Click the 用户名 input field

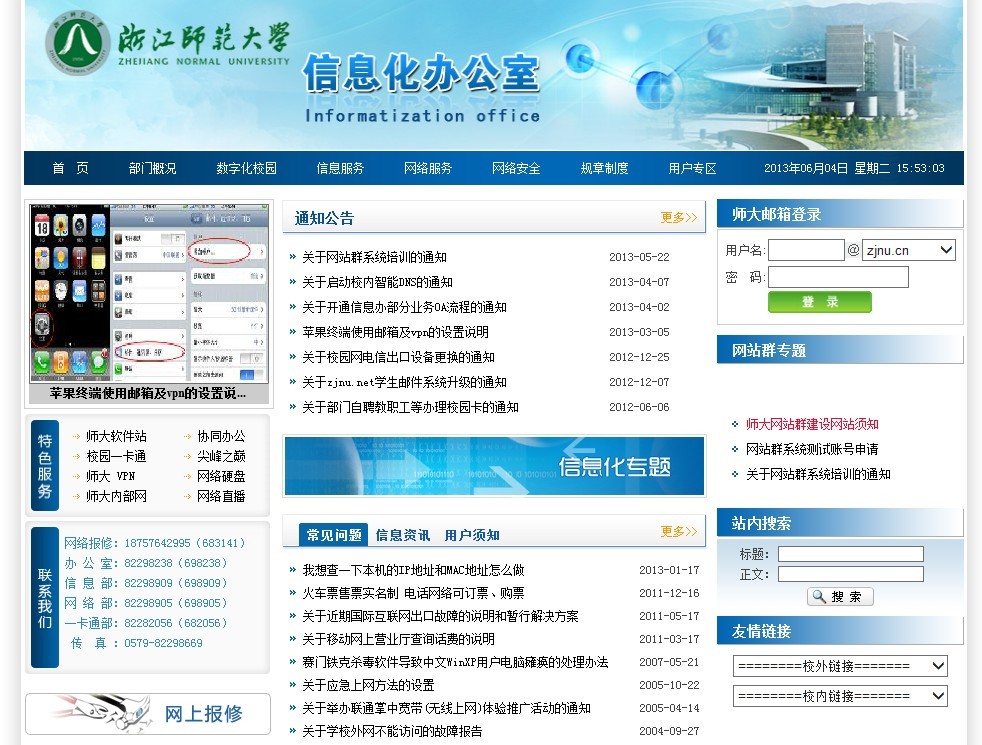point(806,250)
